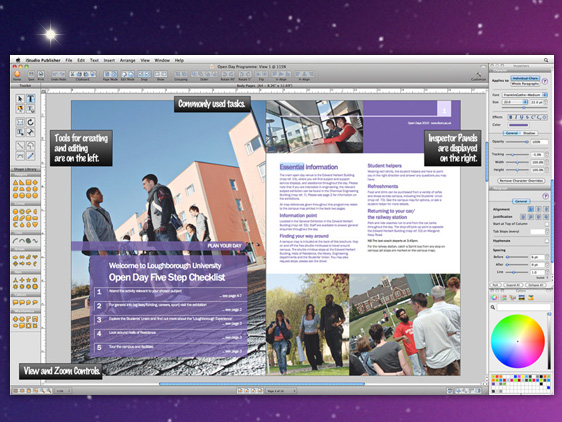Click the Opacity slider
Screen dimensions: 562x422
[516, 142]
